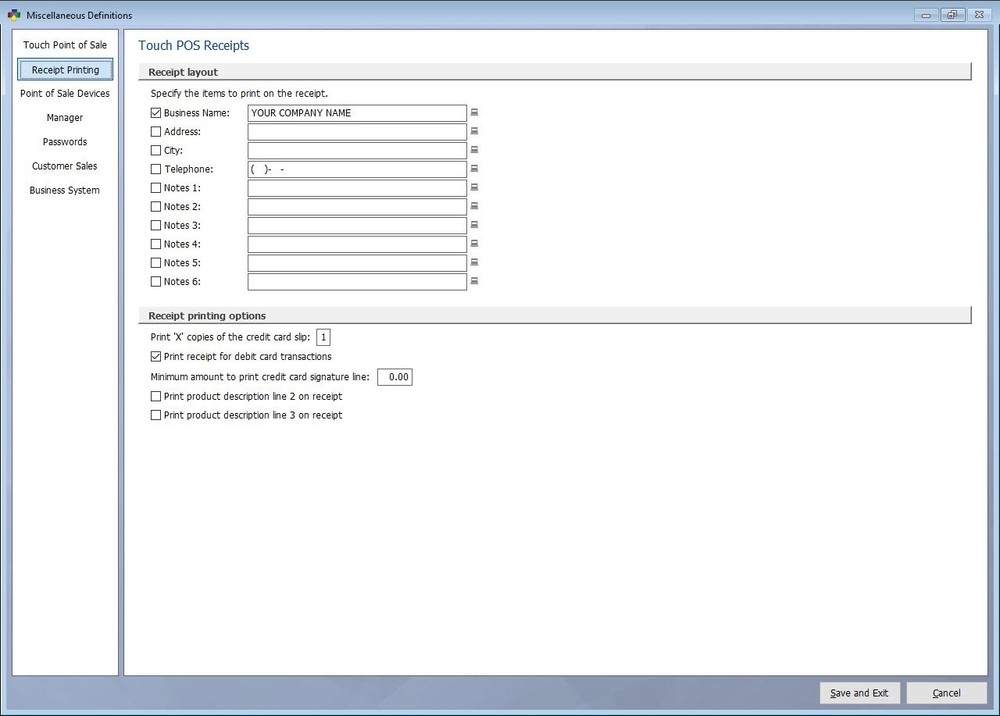Go to the Passwords section
The width and height of the screenshot is (1000, 716).
click(65, 142)
